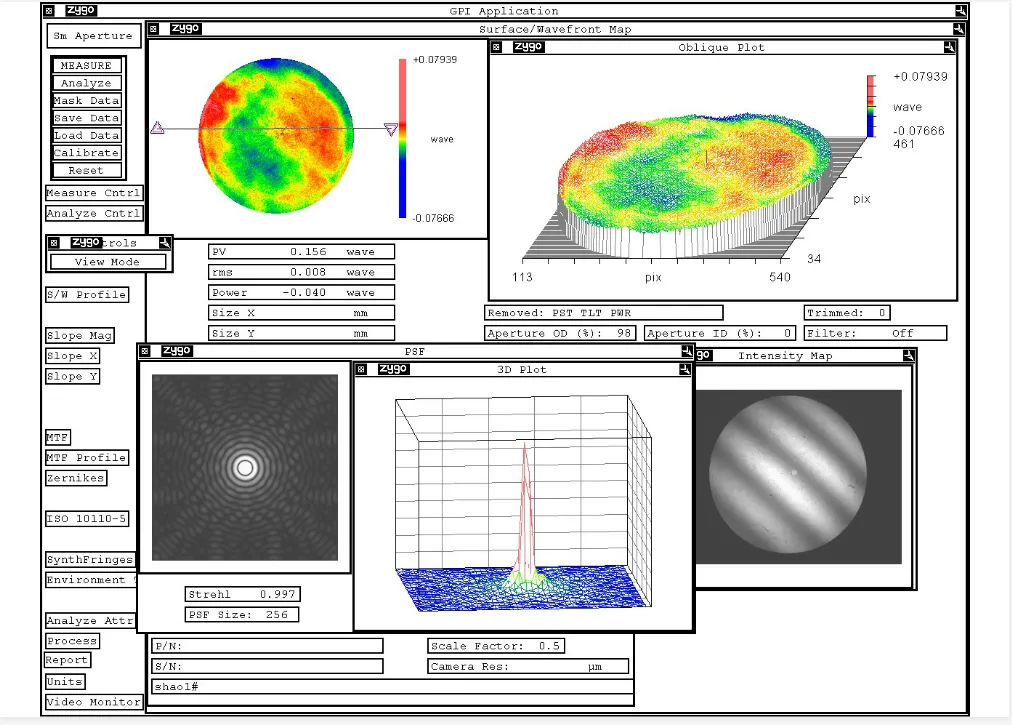Click the color scale bar of the surface map
1012x725 pixels.
click(x=403, y=138)
